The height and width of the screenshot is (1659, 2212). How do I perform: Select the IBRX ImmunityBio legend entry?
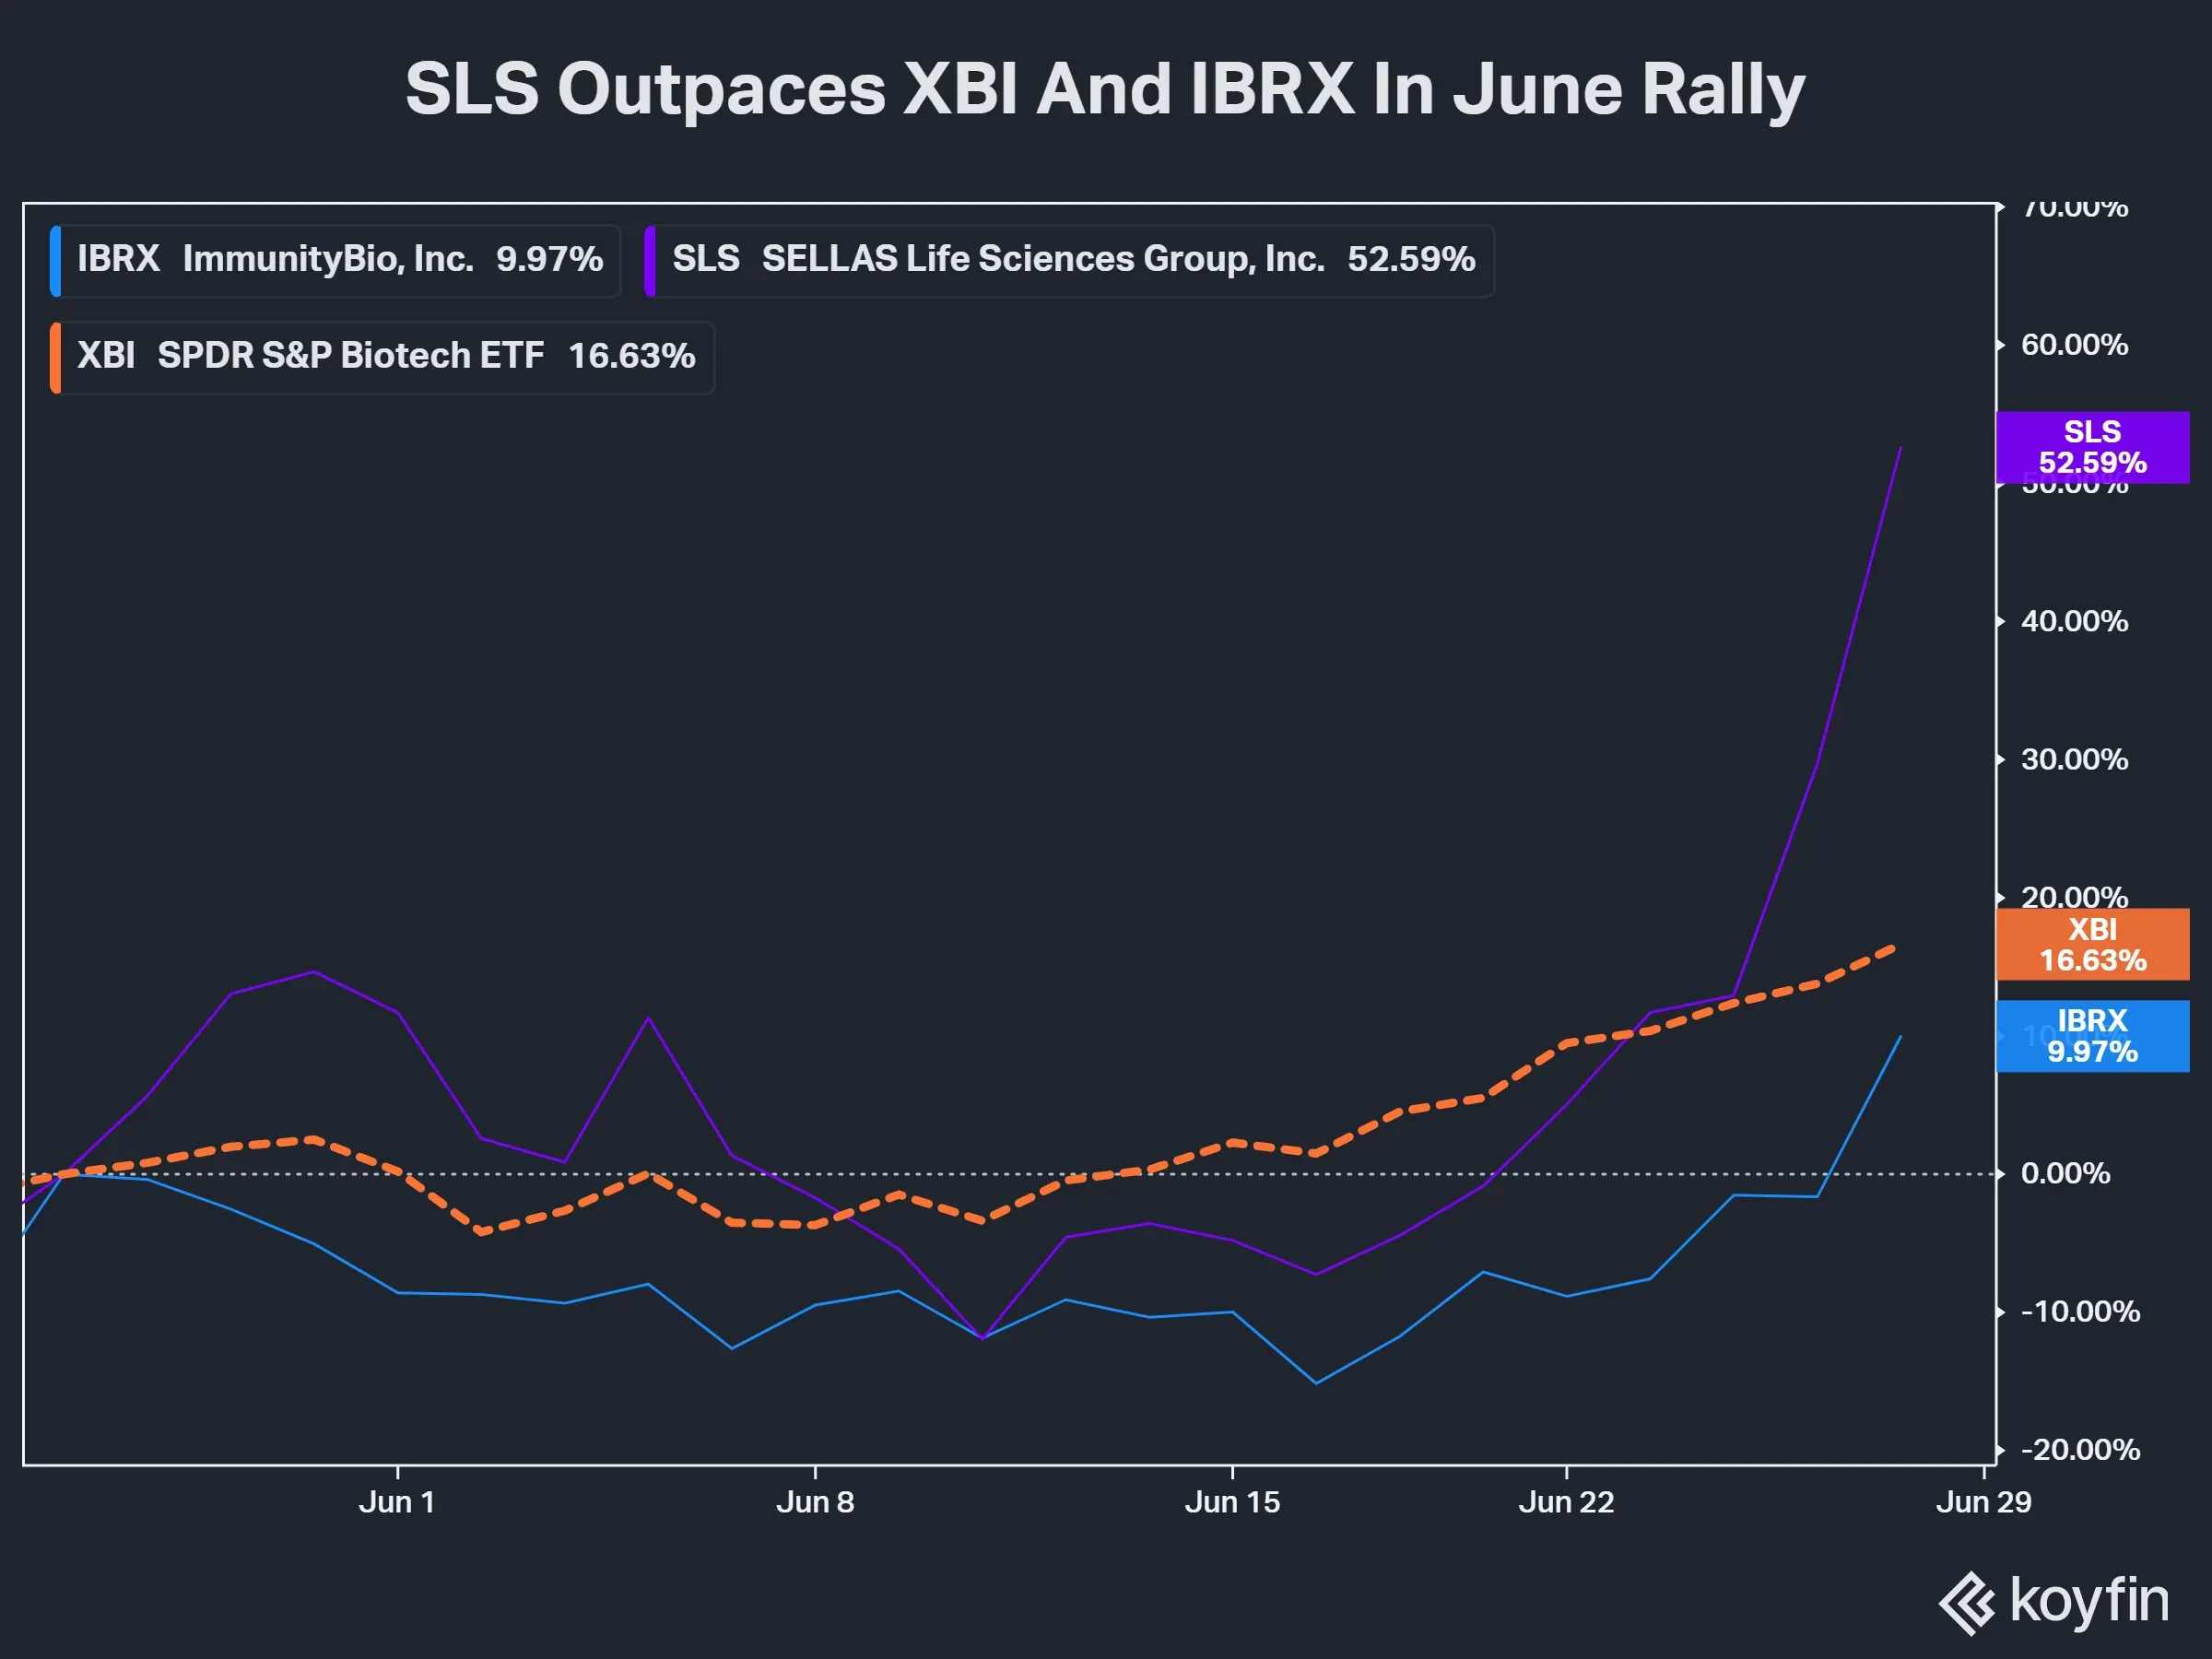tap(336, 260)
